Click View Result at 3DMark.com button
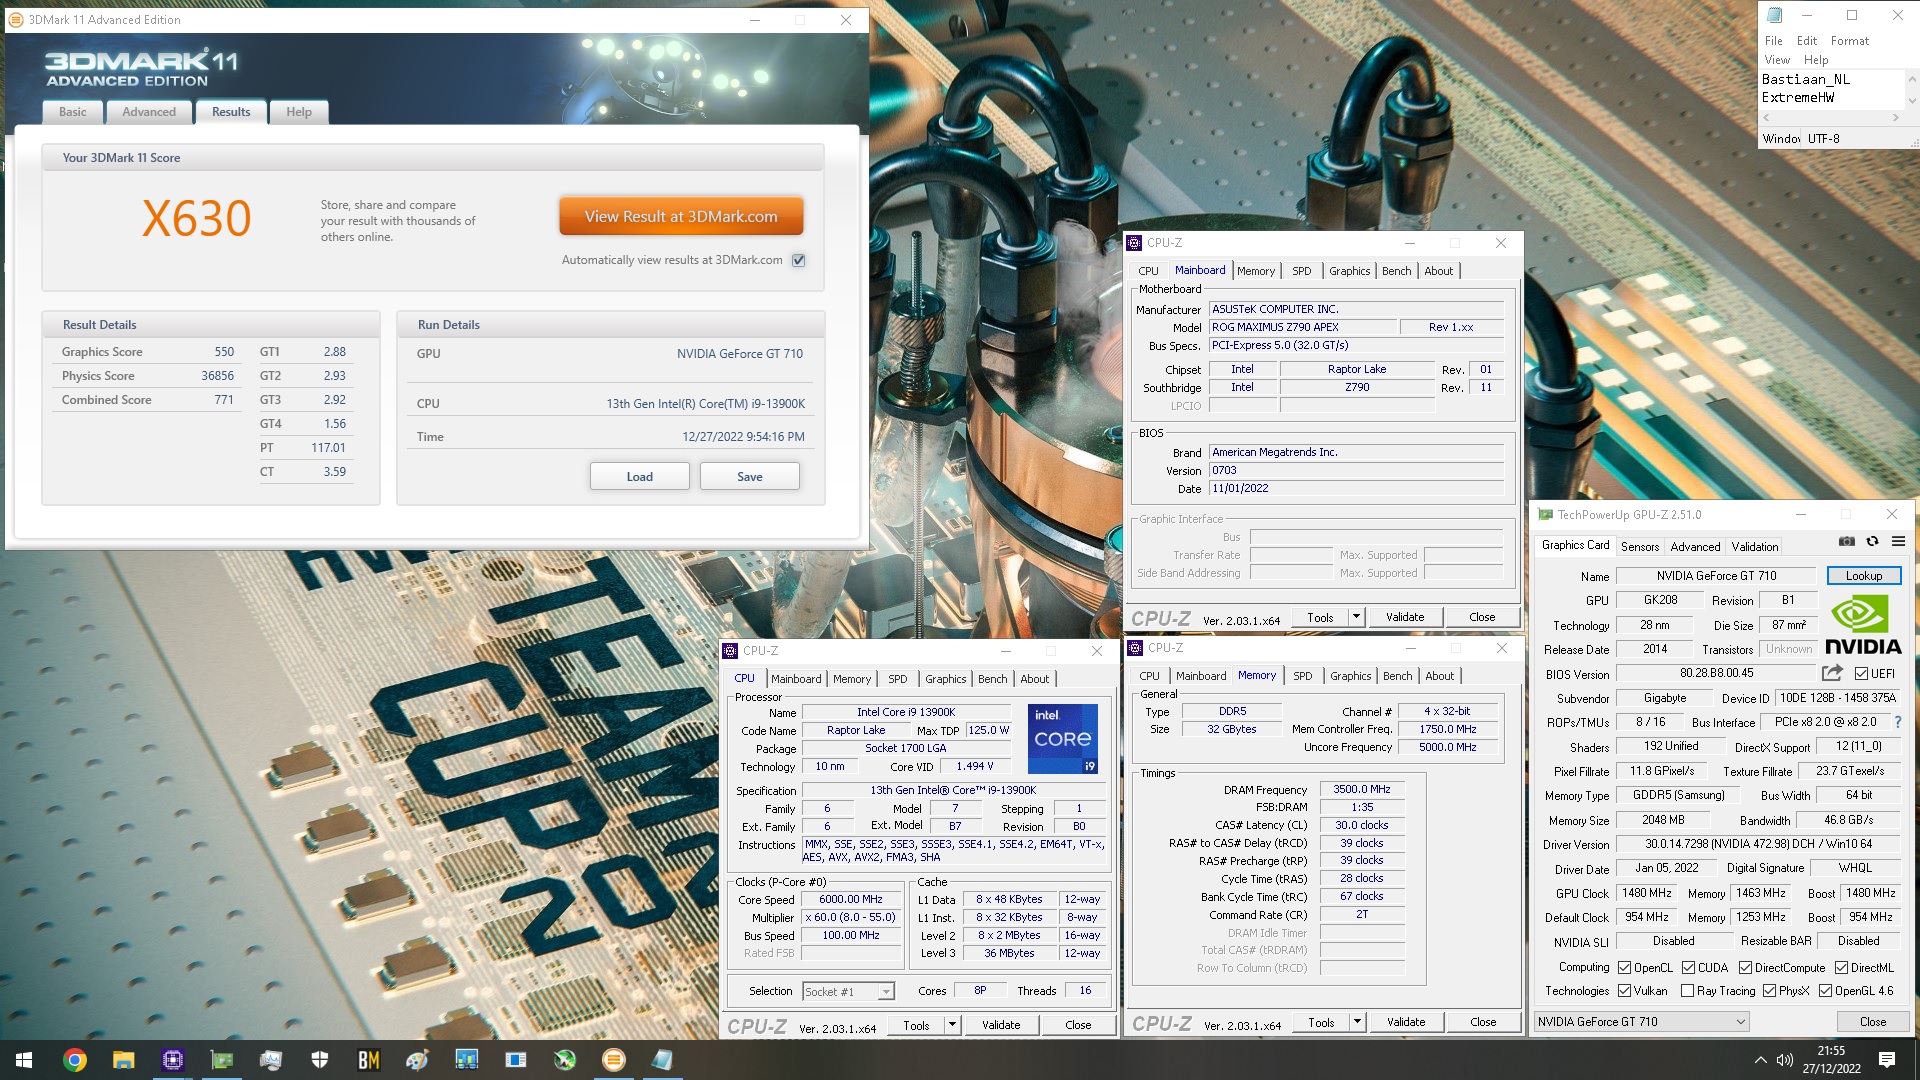This screenshot has width=1920, height=1080. [681, 217]
